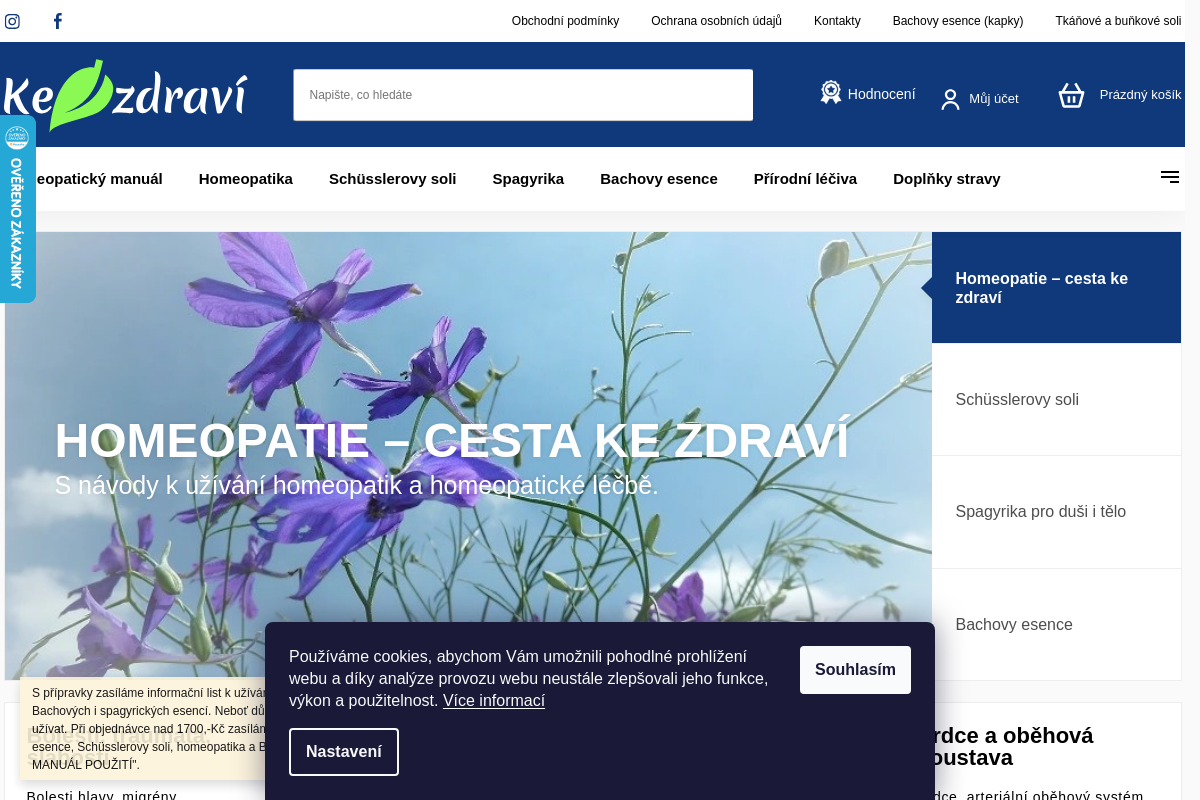The height and width of the screenshot is (800, 1200).
Task: Select Bachovy esence in main menu
Action: pos(659,179)
